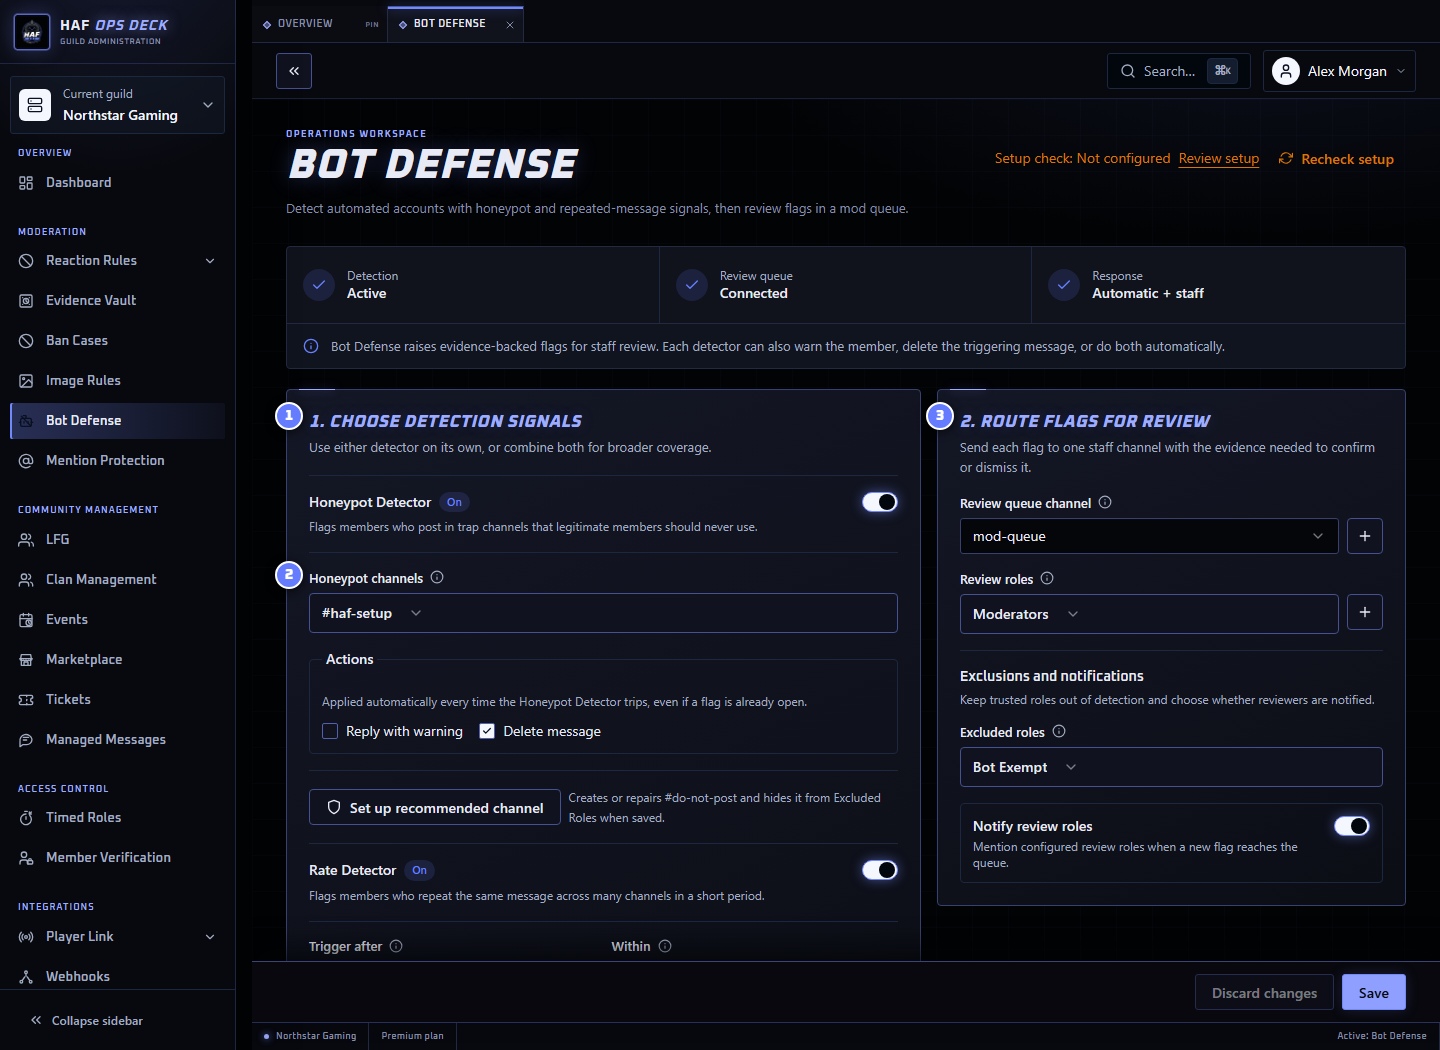Screen dimensions: 1440x1050
Task: Click the search magnifier icon
Action: tap(1128, 71)
